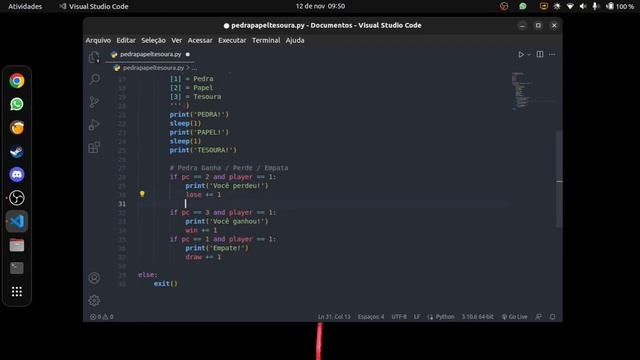Click the code minimap preview
This screenshot has height=360, width=640.
tap(533, 91)
